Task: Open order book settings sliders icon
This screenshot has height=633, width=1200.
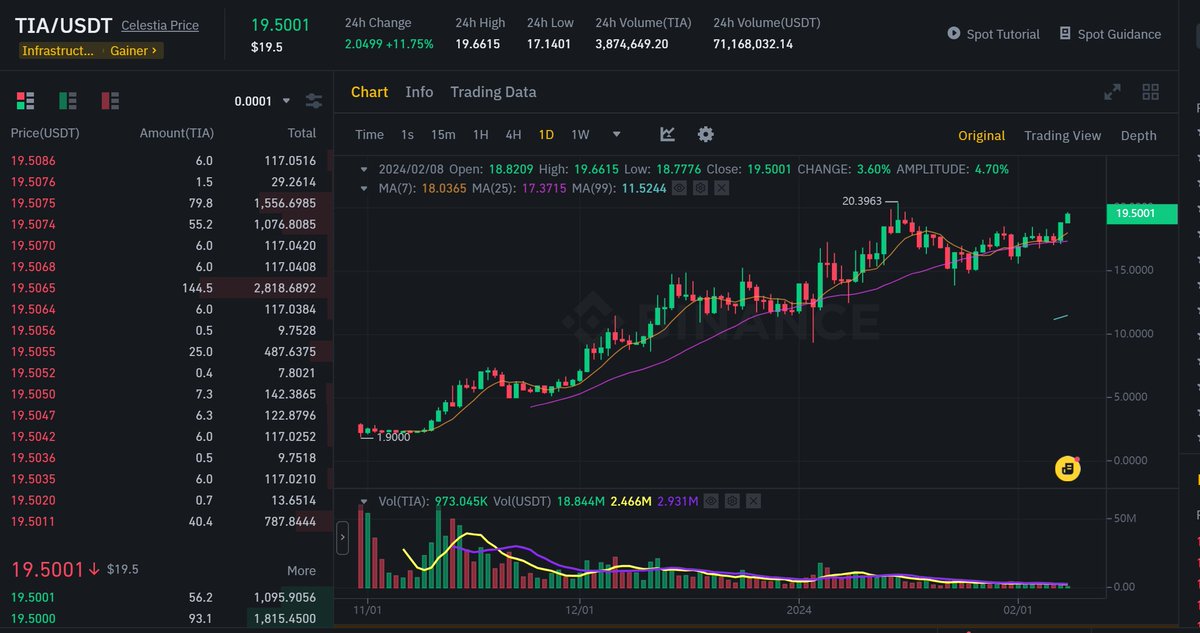Action: (x=314, y=101)
